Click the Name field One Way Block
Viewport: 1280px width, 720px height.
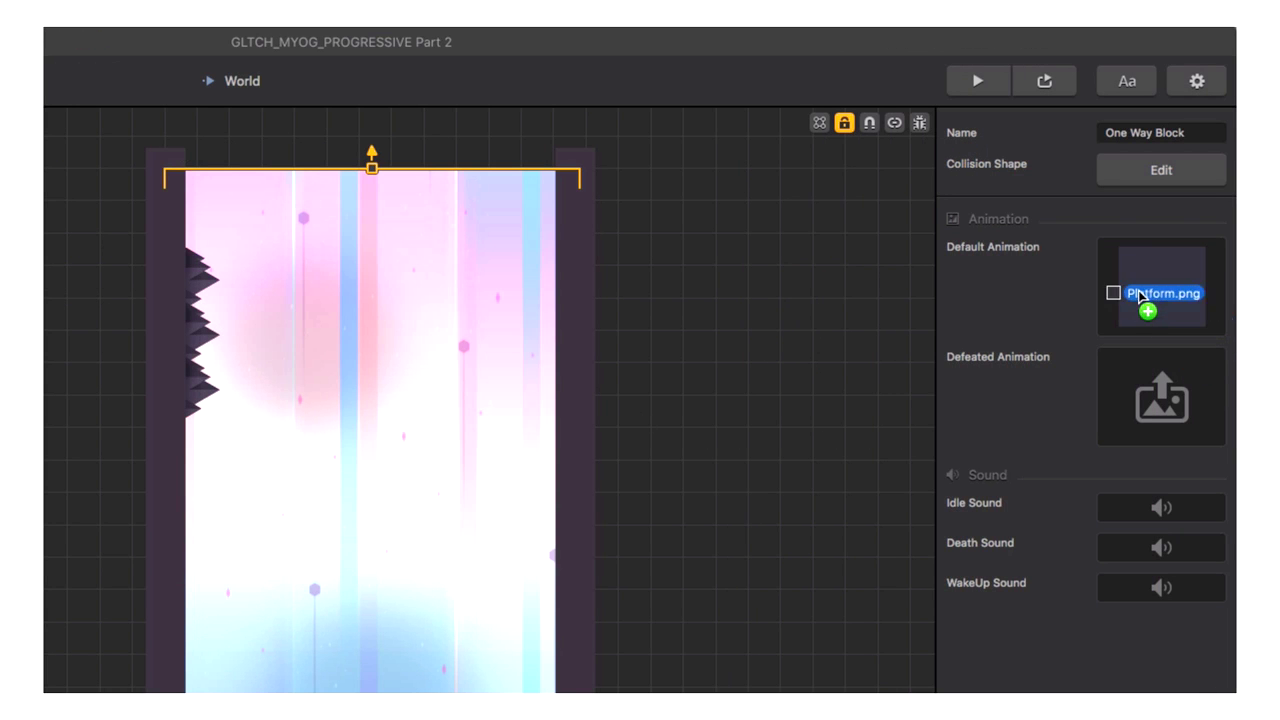1160,133
